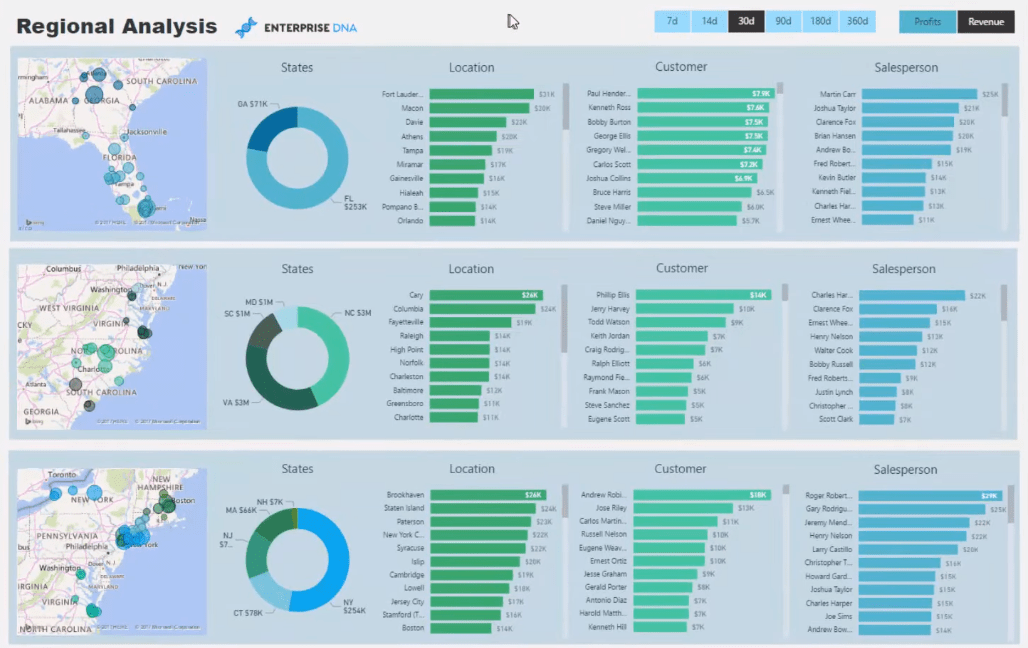Viewport: 1028px width, 648px height.
Task: Select the 7d time range button
Action: click(x=672, y=22)
